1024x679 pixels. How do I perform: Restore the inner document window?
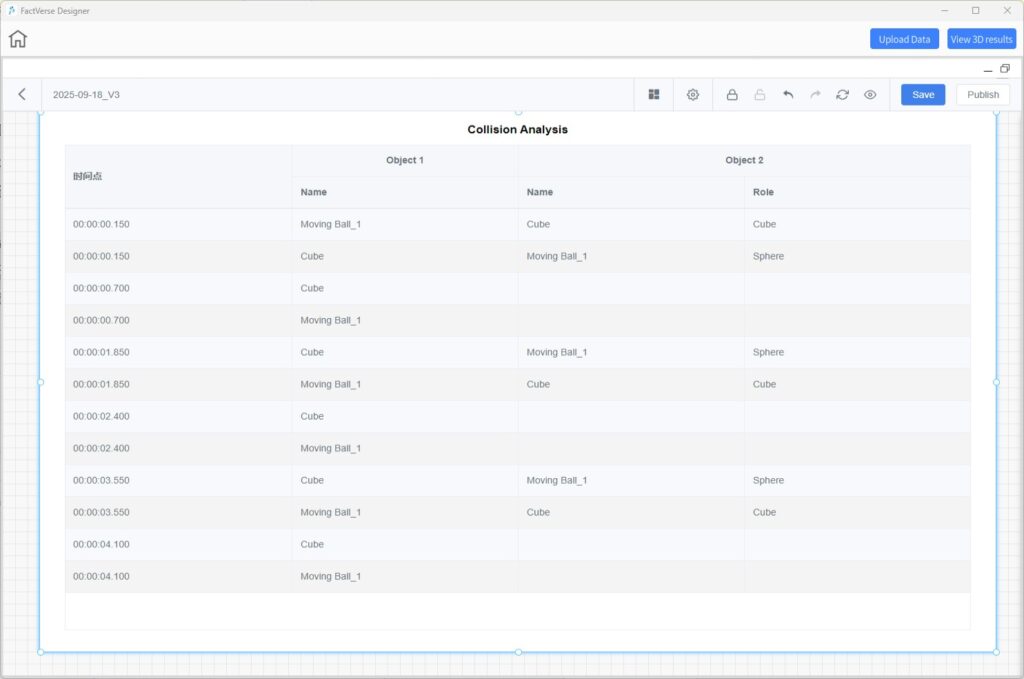point(1005,69)
